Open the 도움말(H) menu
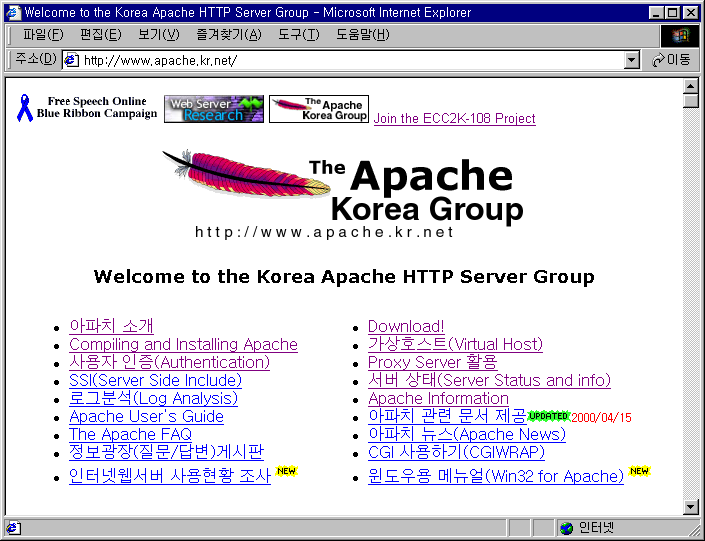The width and height of the screenshot is (705, 541). pos(362,35)
